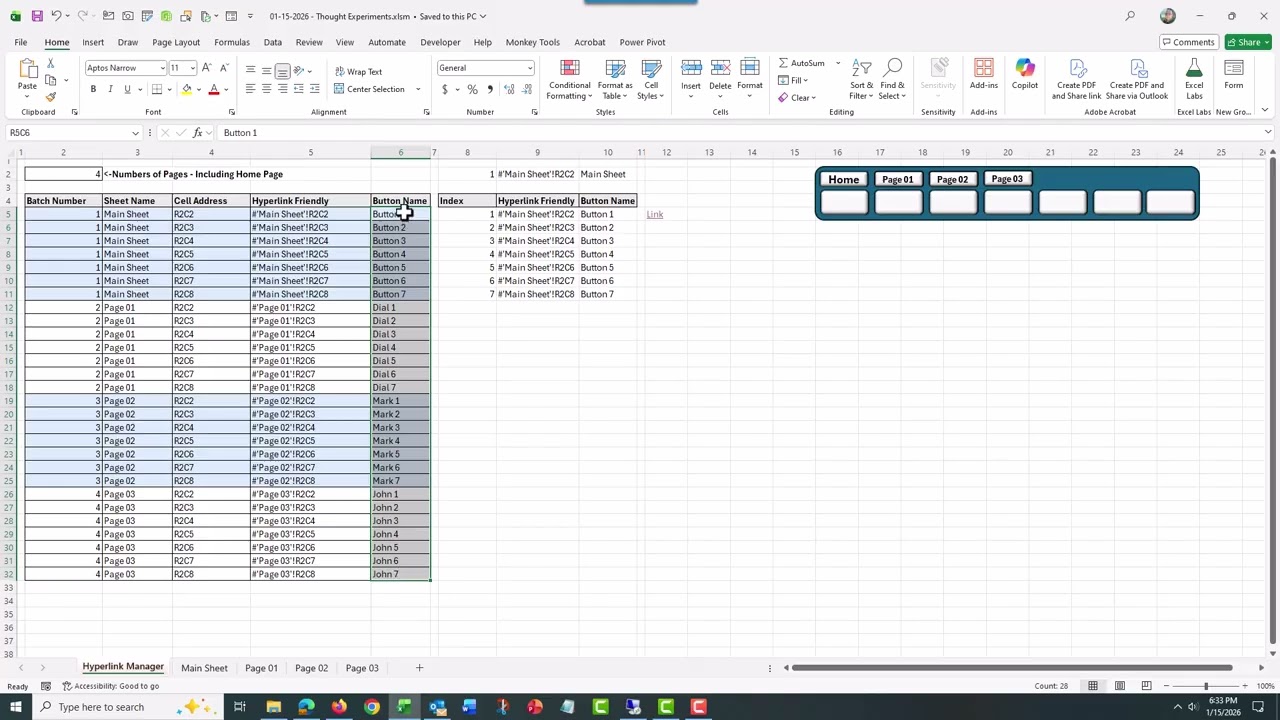Click the Accounting dollar format icon

pos(445,89)
